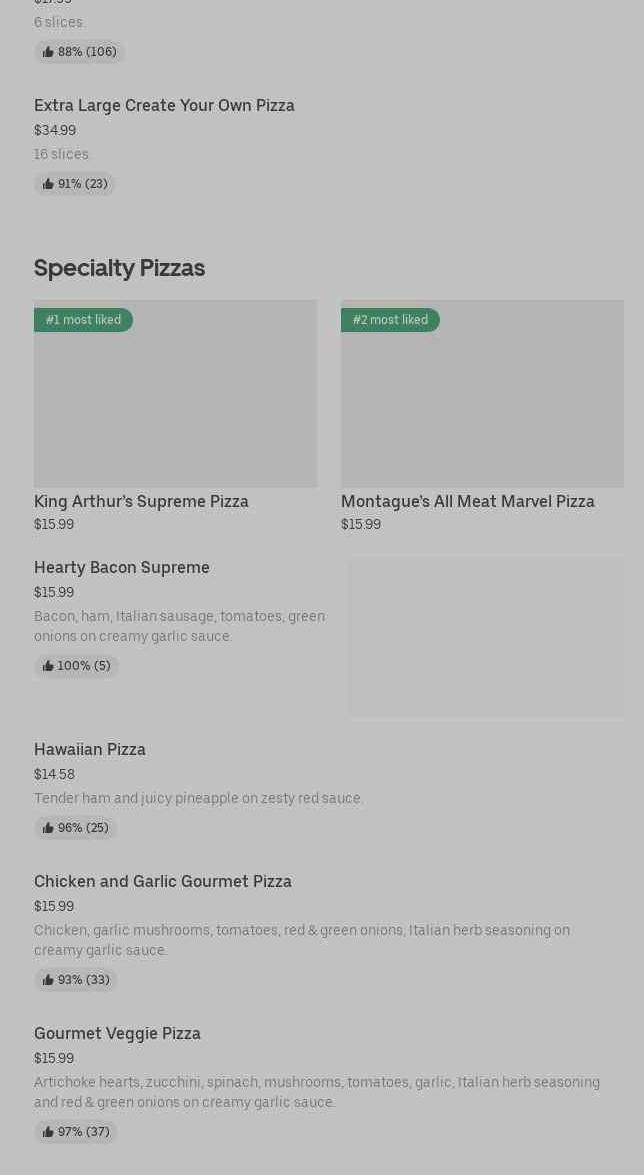The height and width of the screenshot is (1175, 644).
Task: Click the Hearty Bacon Supreme title
Action: [x=122, y=567]
